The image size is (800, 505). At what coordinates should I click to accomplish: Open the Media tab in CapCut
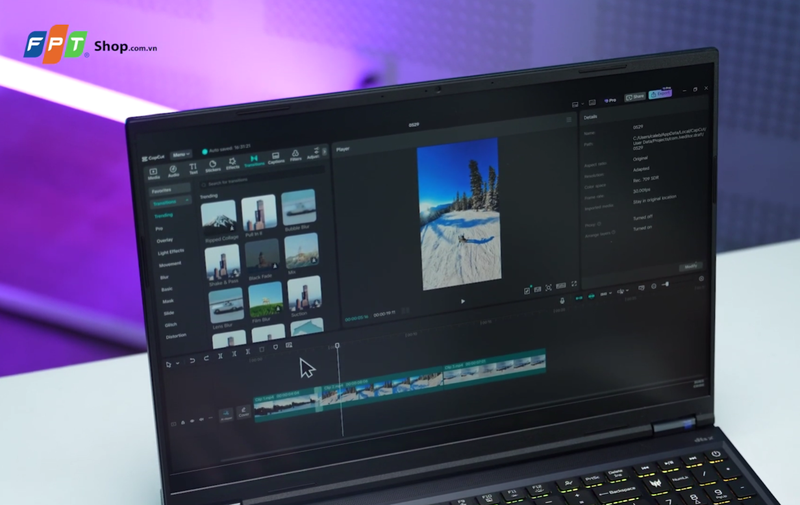coord(154,173)
